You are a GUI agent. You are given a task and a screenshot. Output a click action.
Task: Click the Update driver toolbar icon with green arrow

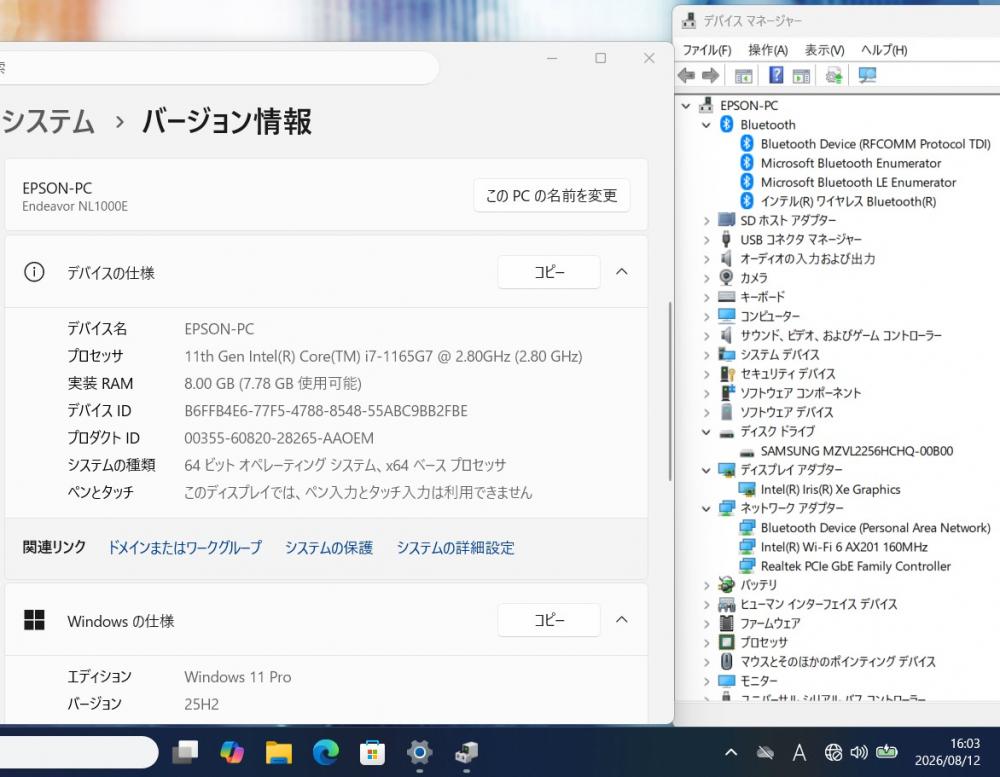(x=834, y=76)
